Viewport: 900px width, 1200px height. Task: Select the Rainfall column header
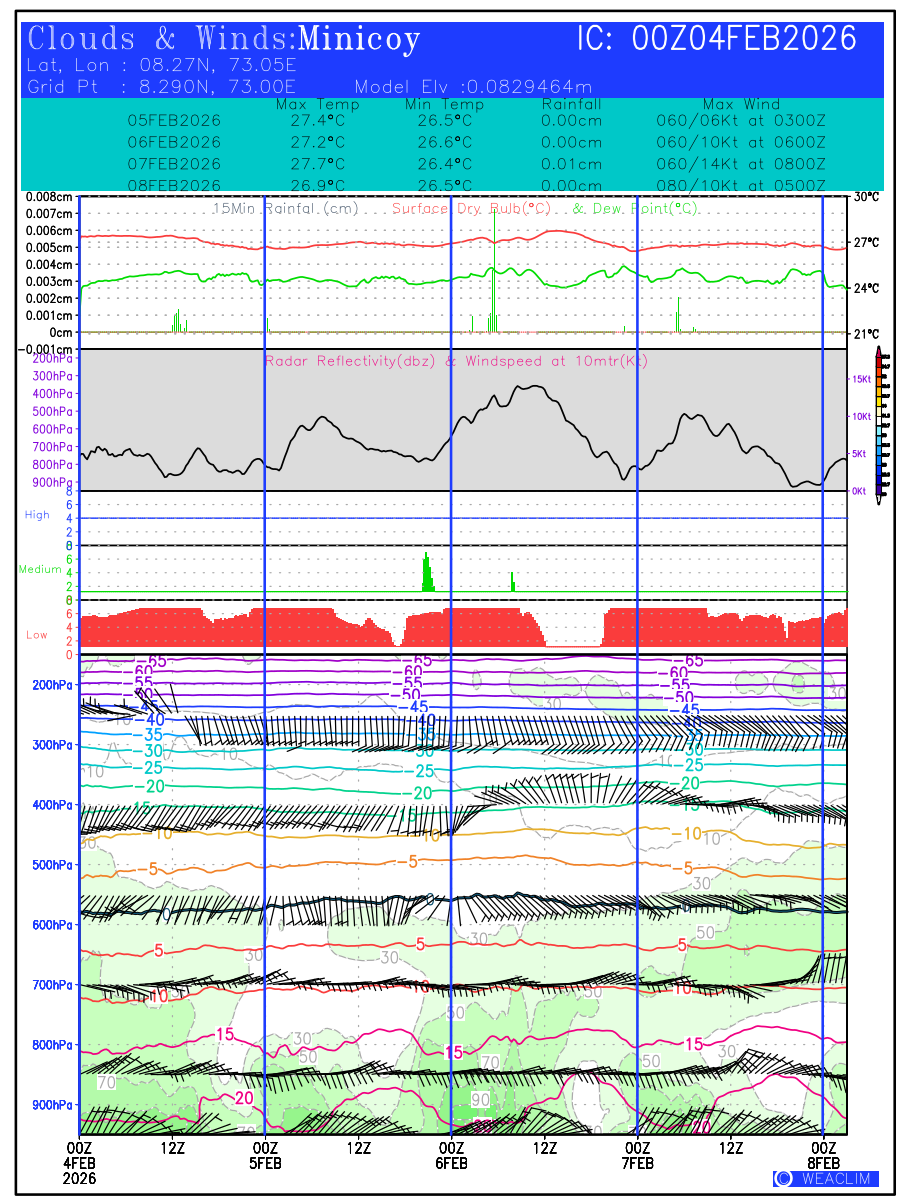tap(571, 104)
